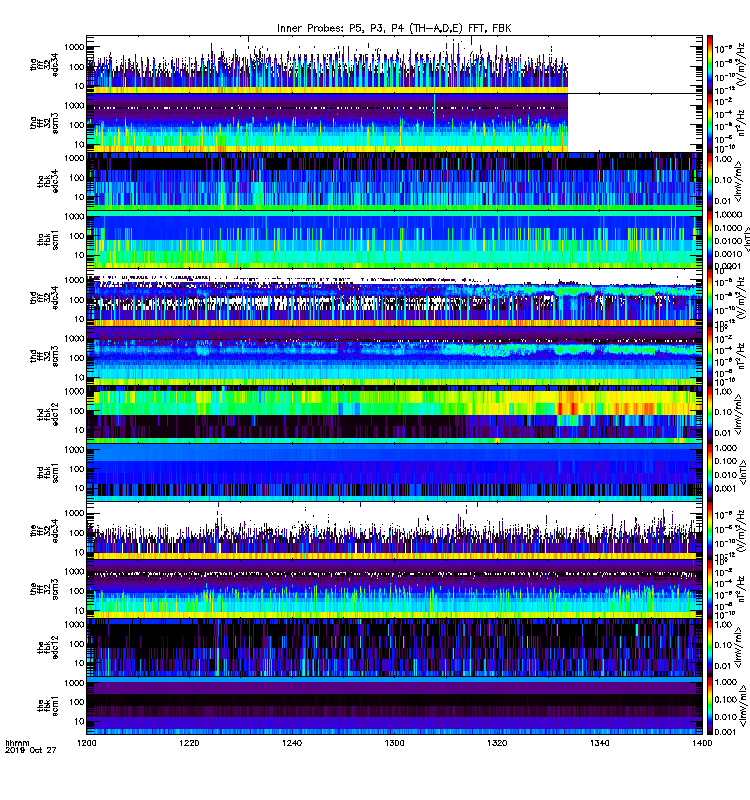Click the '1000' y-axis tick of tha fff edc34
The image size is (750, 800).
(x=74, y=47)
